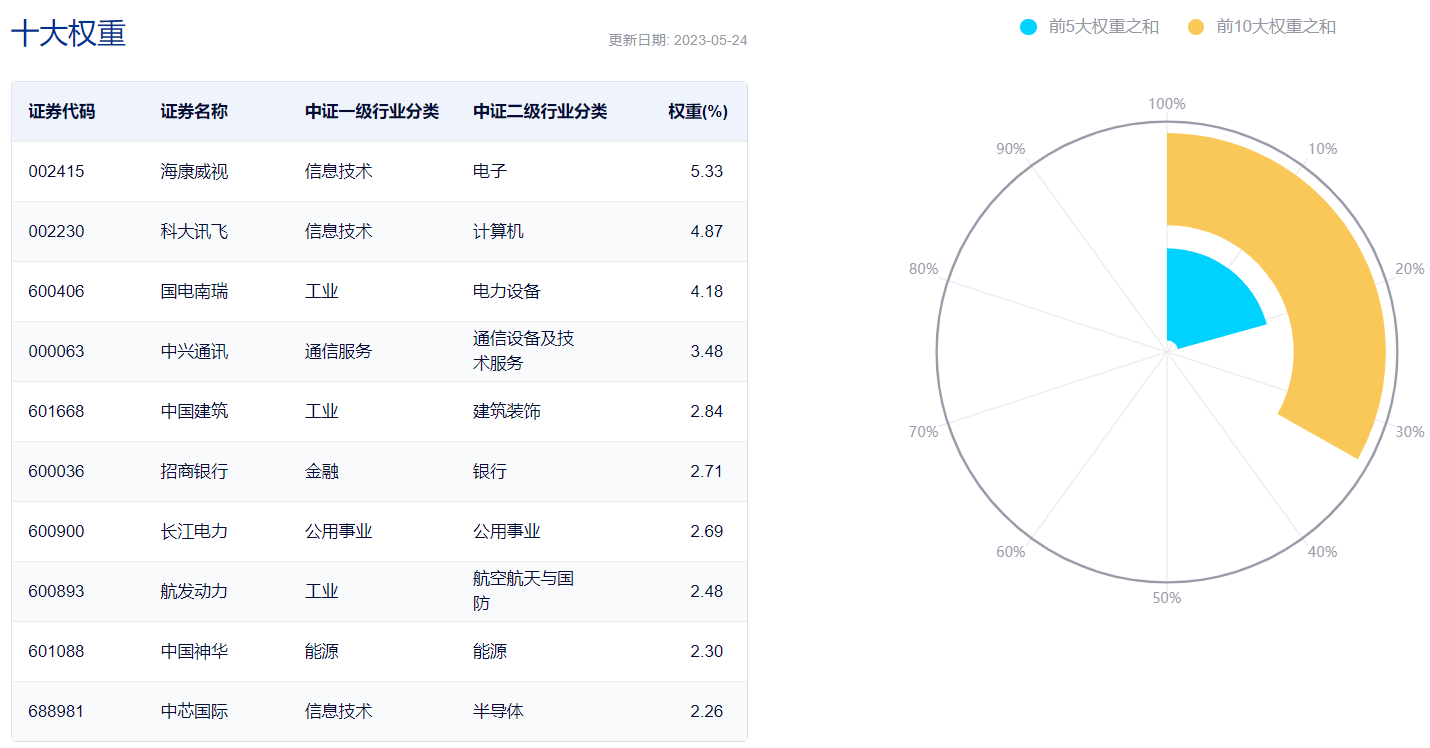Screen dimensions: 1430x748
Task: Click the 航空航天与国防 industry cell
Action: point(523,591)
